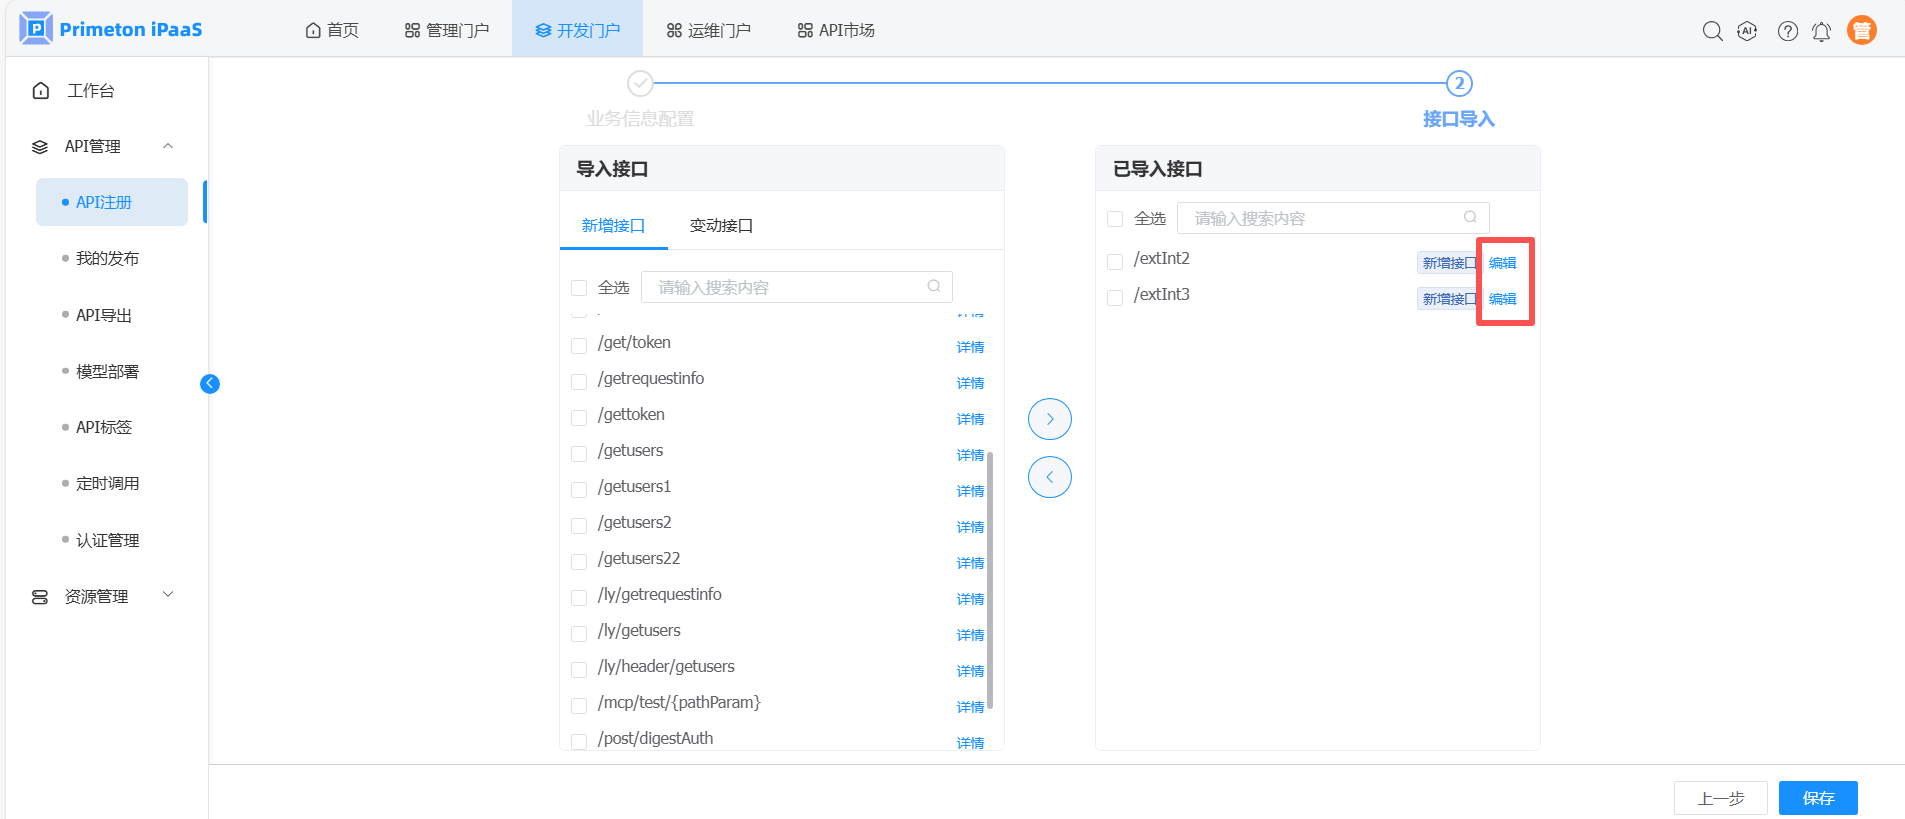1905x819 pixels.
Task: Click the help question mark icon
Action: (x=1787, y=31)
